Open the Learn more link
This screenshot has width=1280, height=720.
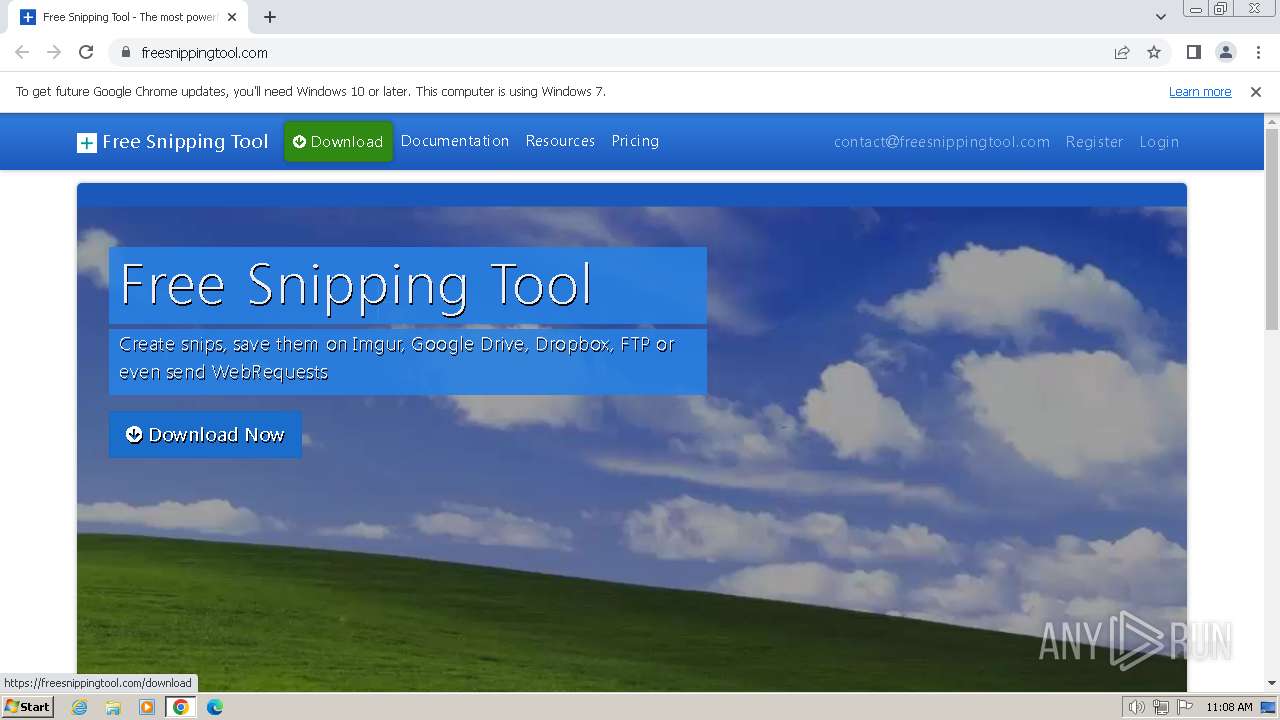(x=1200, y=91)
